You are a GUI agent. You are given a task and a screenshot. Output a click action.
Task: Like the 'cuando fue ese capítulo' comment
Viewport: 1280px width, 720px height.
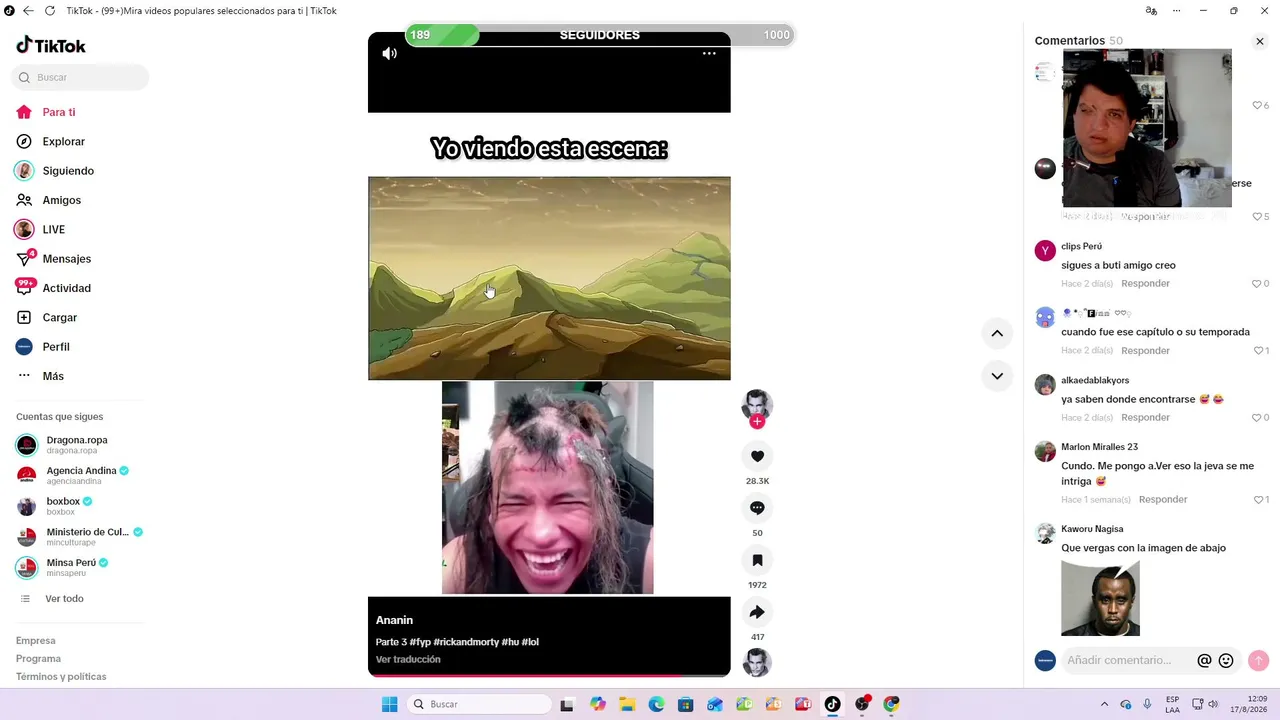pyautogui.click(x=1260, y=350)
